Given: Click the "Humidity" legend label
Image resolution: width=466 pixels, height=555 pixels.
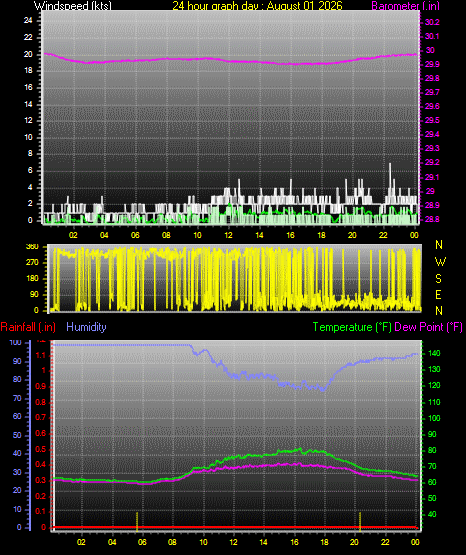Looking at the screenshot, I should pyautogui.click(x=86, y=327).
